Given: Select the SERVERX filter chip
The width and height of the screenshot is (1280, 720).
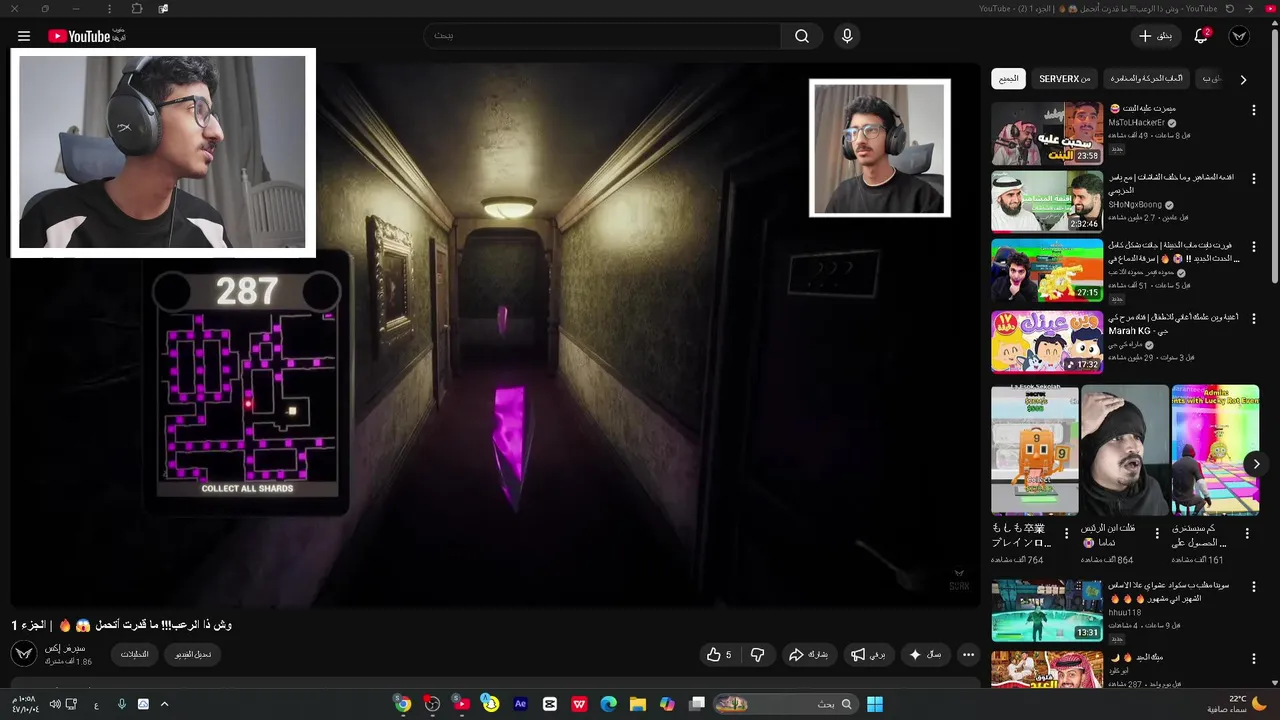Looking at the screenshot, I should [x=1065, y=79].
